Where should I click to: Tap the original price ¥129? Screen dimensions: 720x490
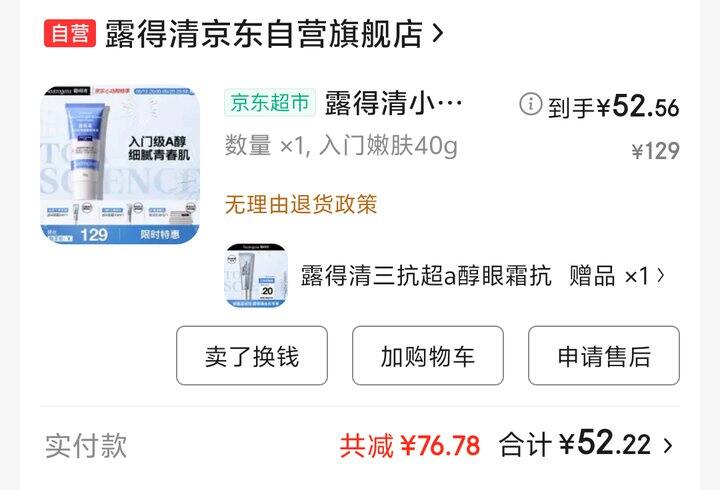(656, 151)
